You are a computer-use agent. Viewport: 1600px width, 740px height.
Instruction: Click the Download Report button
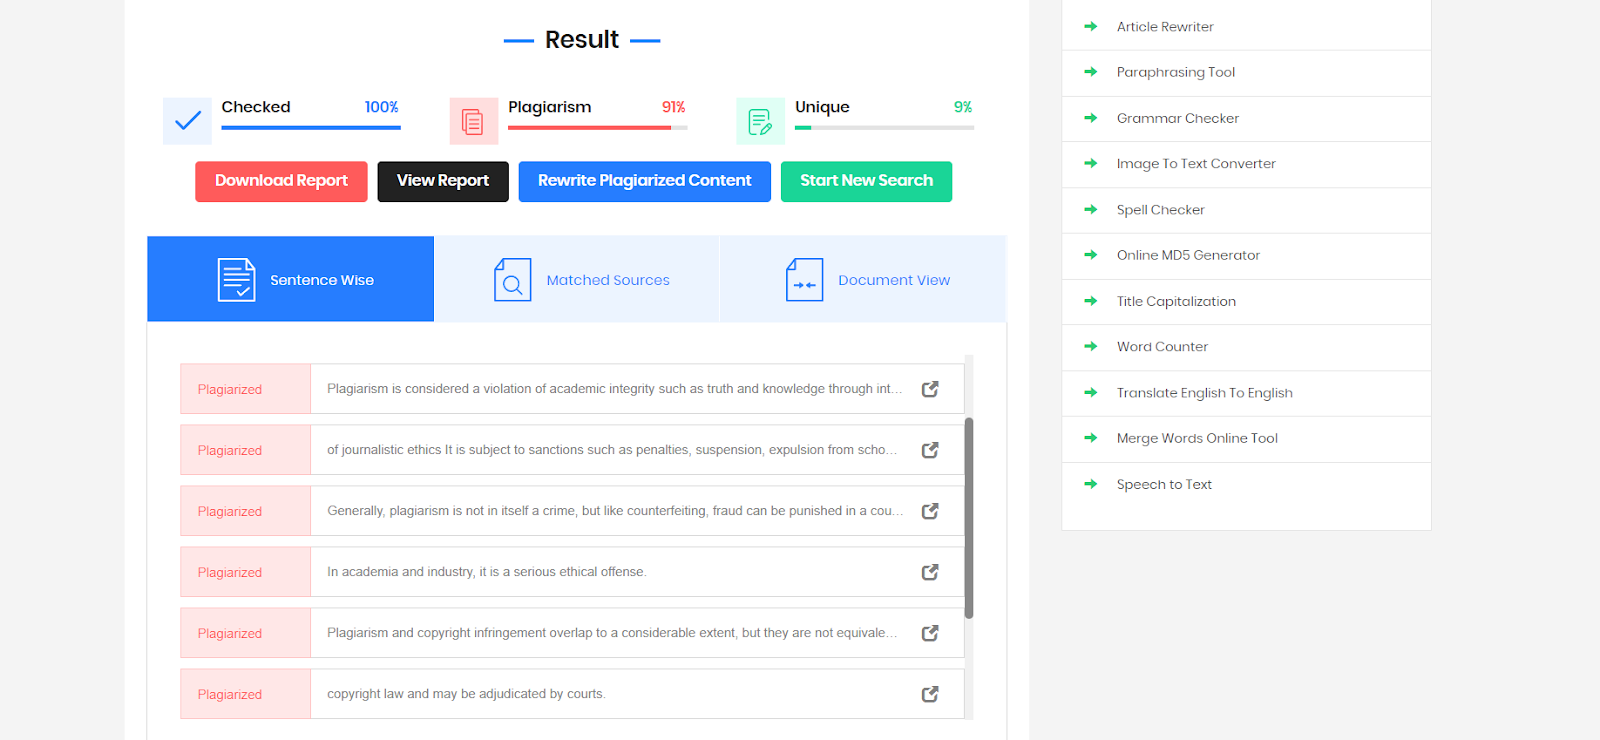pos(281,181)
